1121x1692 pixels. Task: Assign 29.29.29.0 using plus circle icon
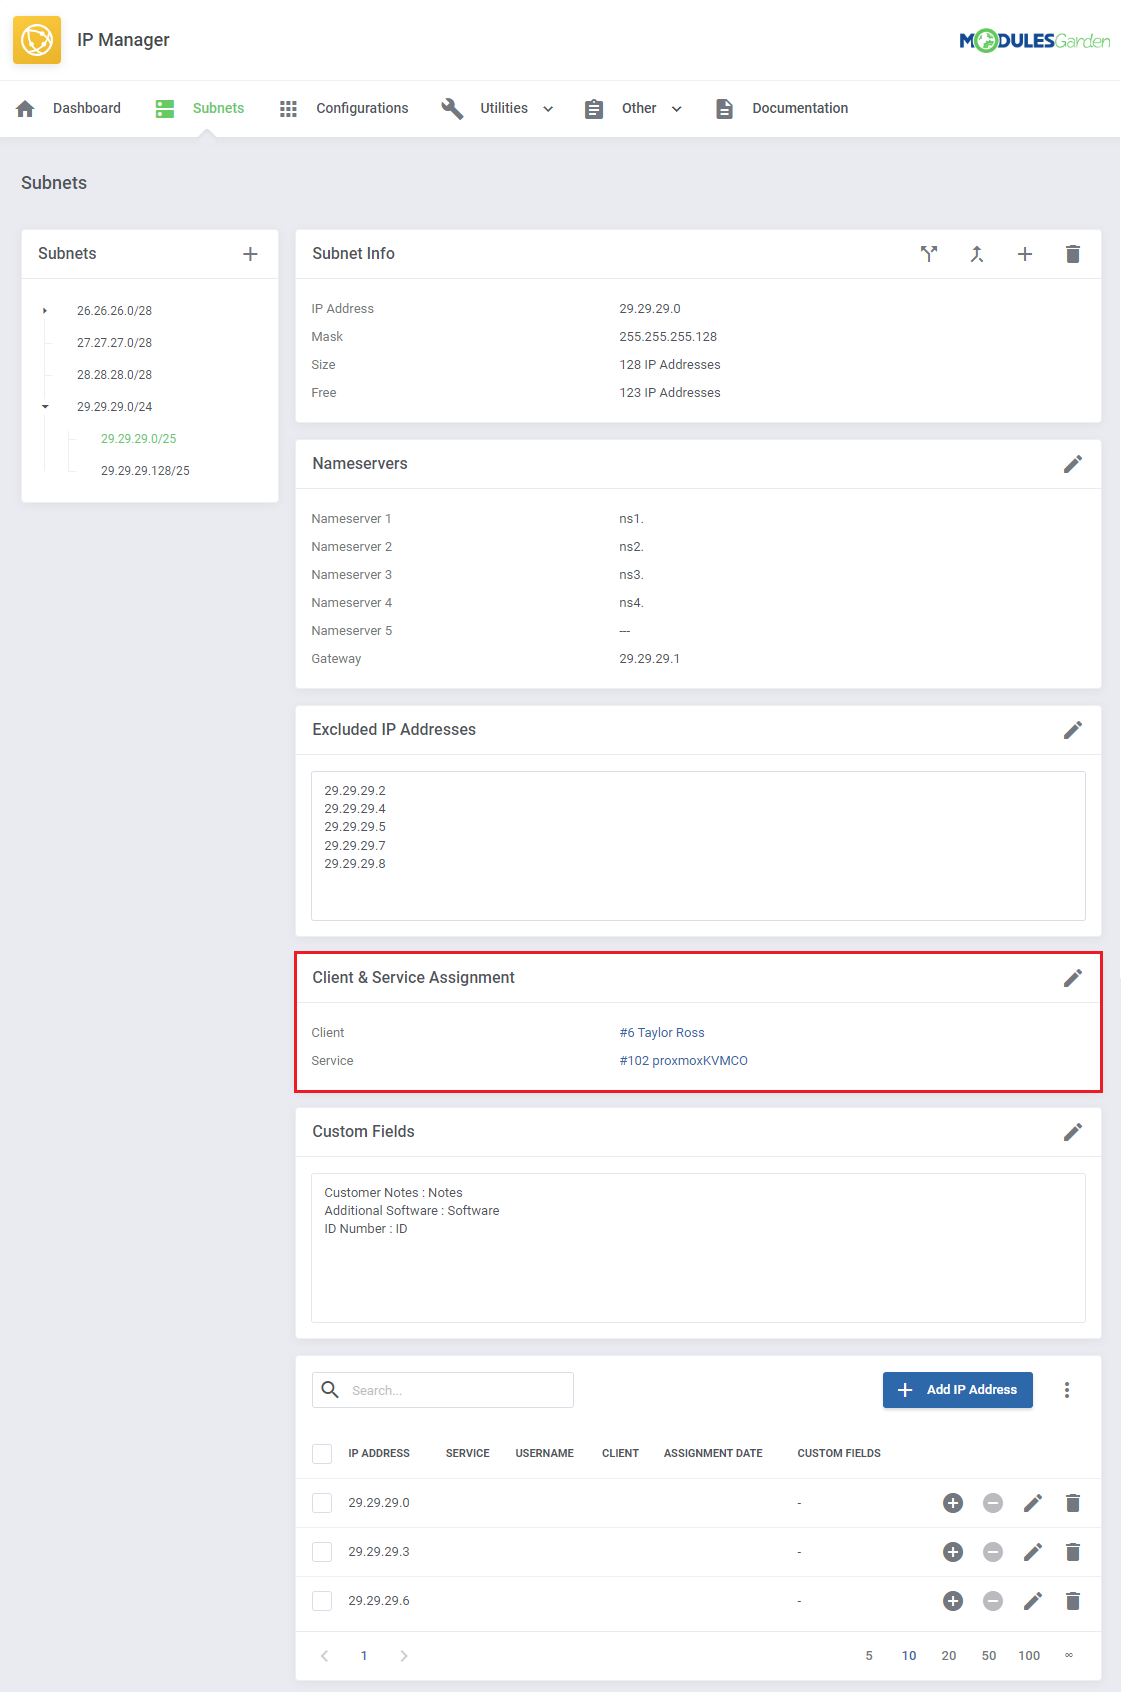pyautogui.click(x=953, y=1503)
